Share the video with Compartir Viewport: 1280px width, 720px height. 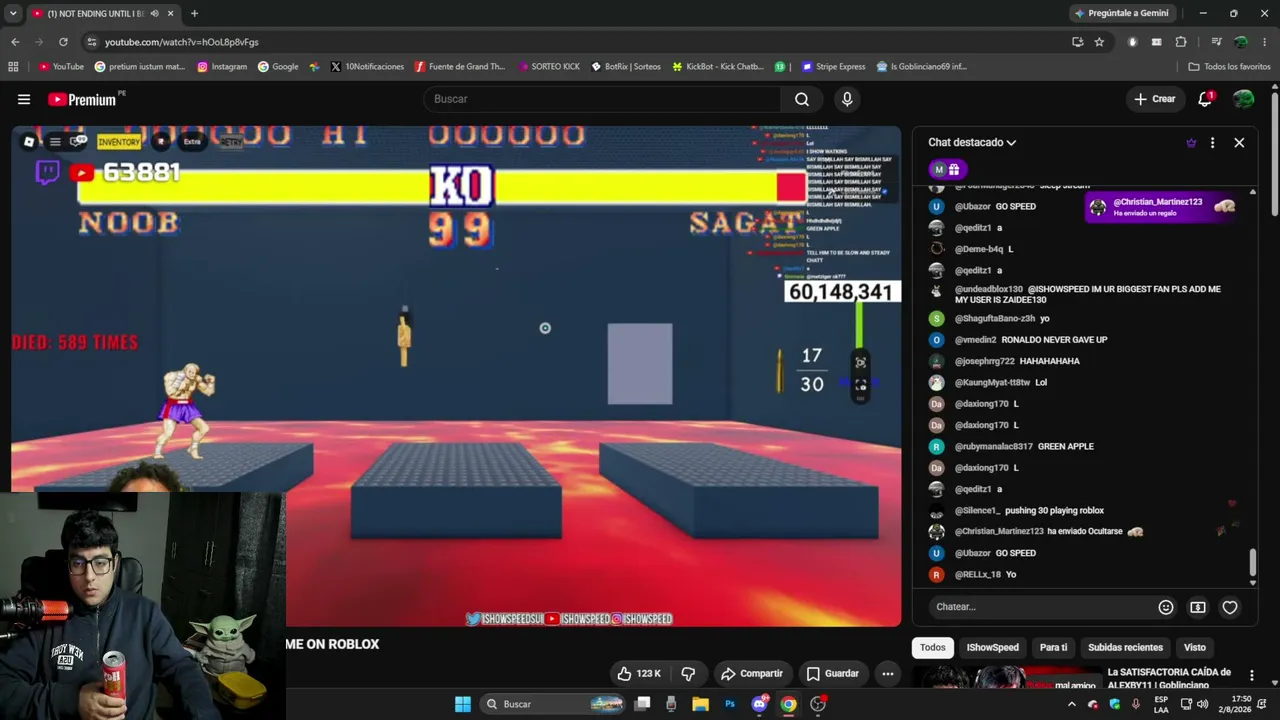coord(752,674)
